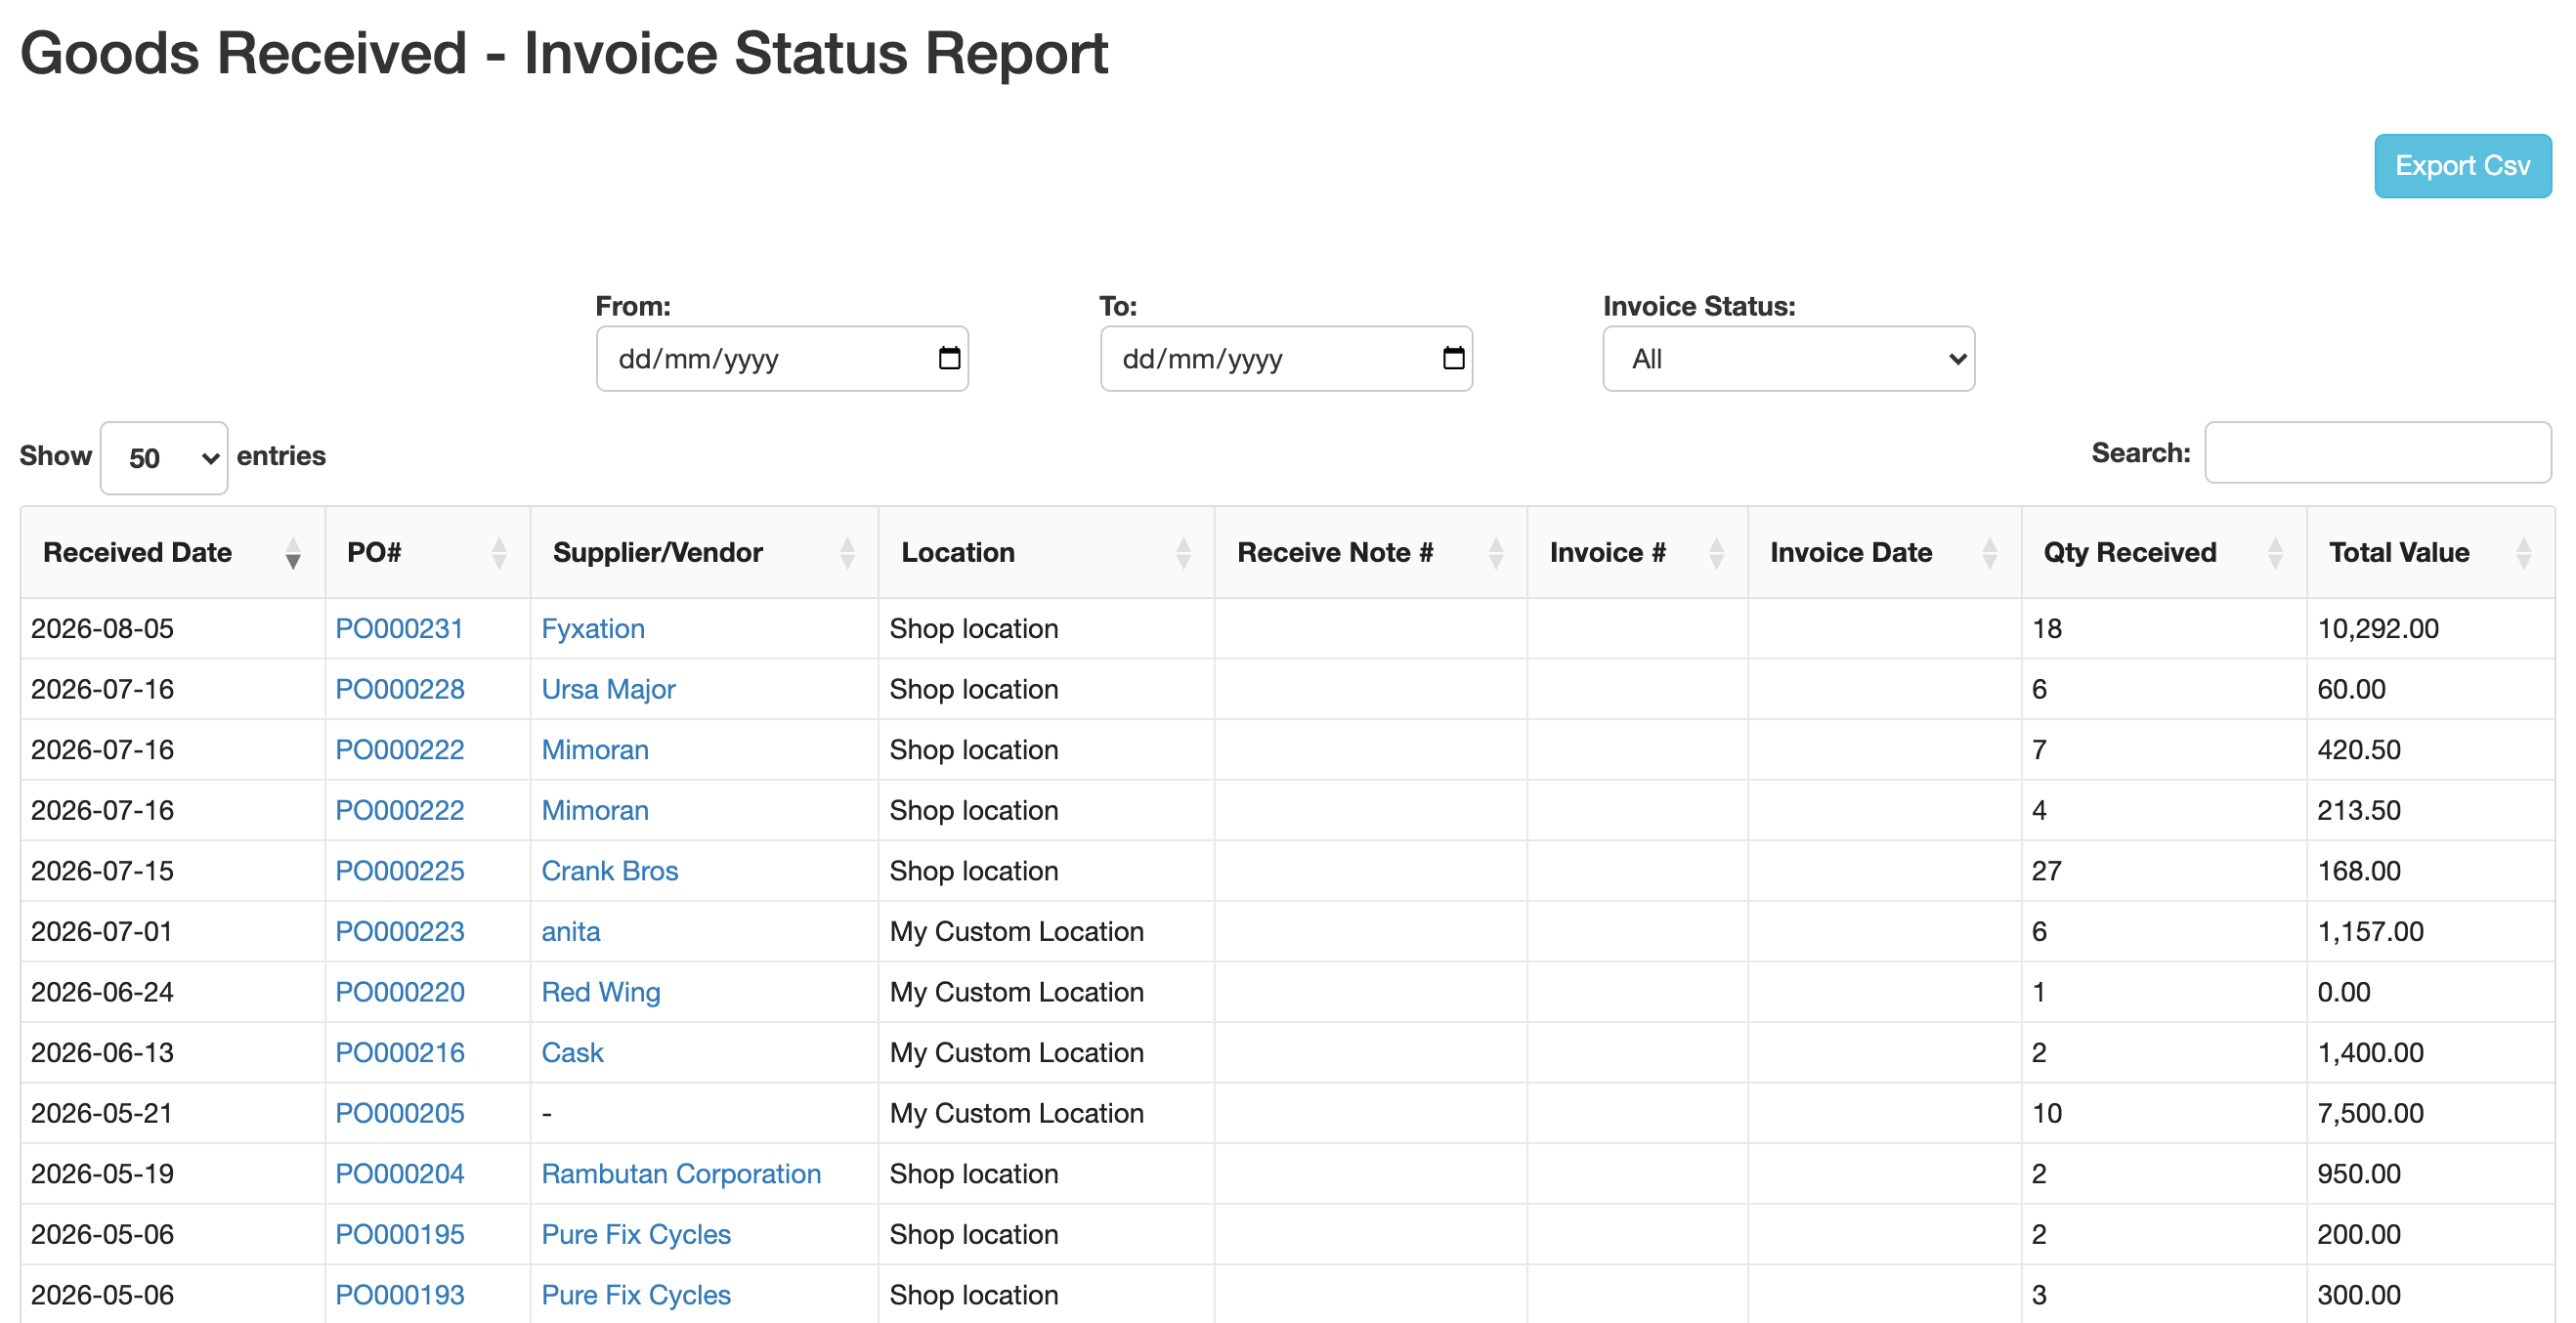Select the 7,500.00 total value cell
The image size is (2576, 1323).
coord(2430,1114)
